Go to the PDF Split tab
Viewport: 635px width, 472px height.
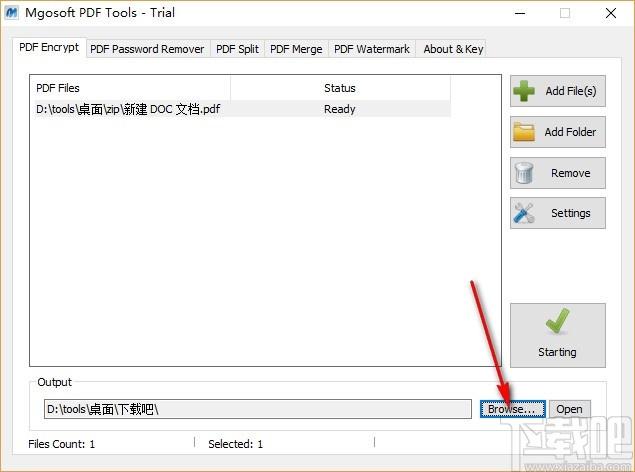click(237, 49)
